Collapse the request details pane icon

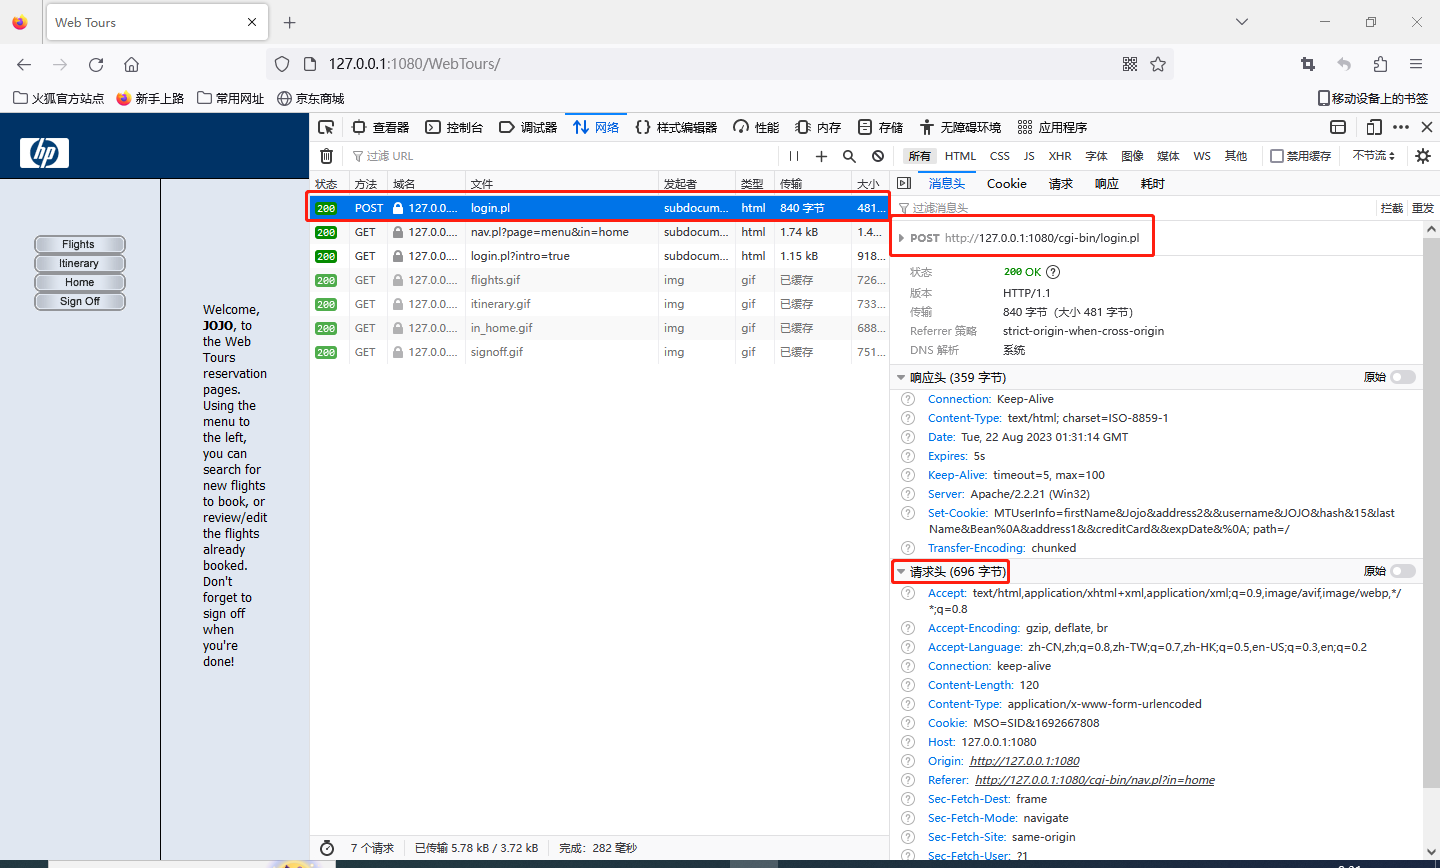(x=904, y=183)
